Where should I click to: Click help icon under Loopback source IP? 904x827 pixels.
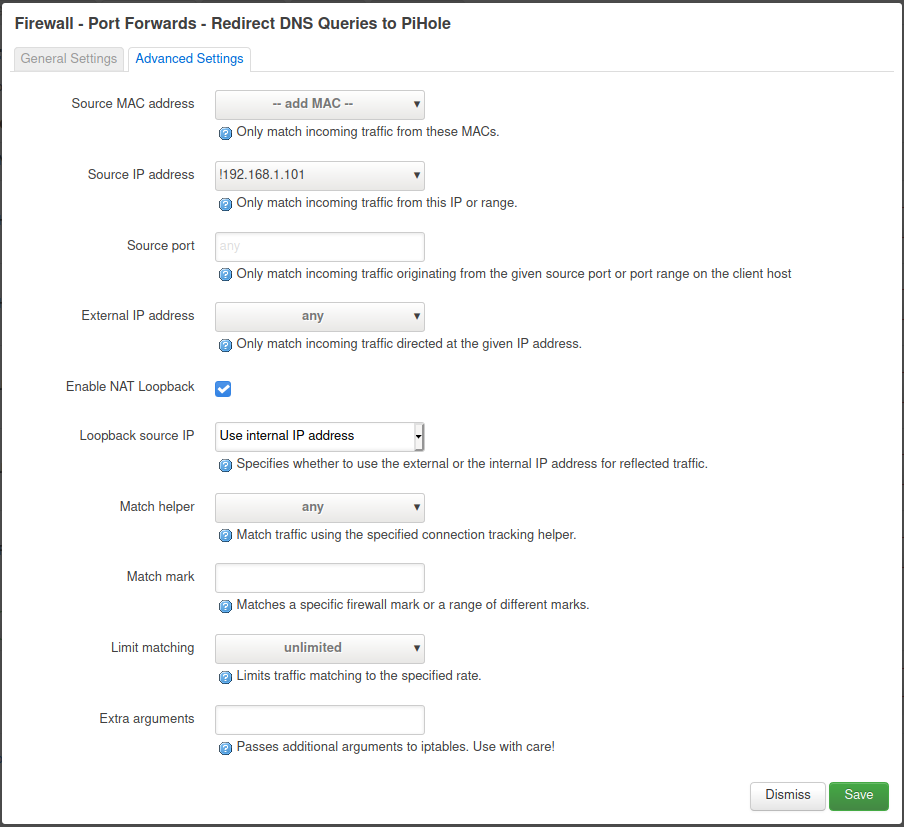(x=225, y=465)
